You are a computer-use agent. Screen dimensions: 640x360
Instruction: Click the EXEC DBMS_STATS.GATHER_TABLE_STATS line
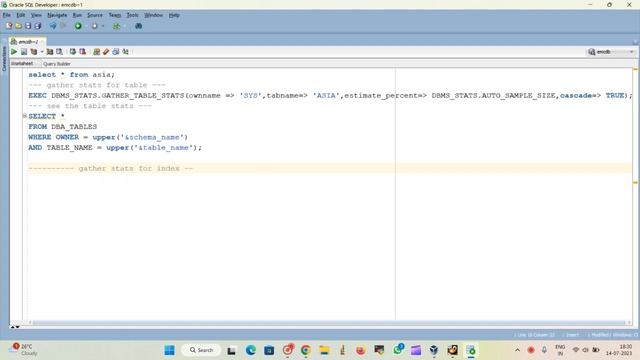[x=330, y=96]
